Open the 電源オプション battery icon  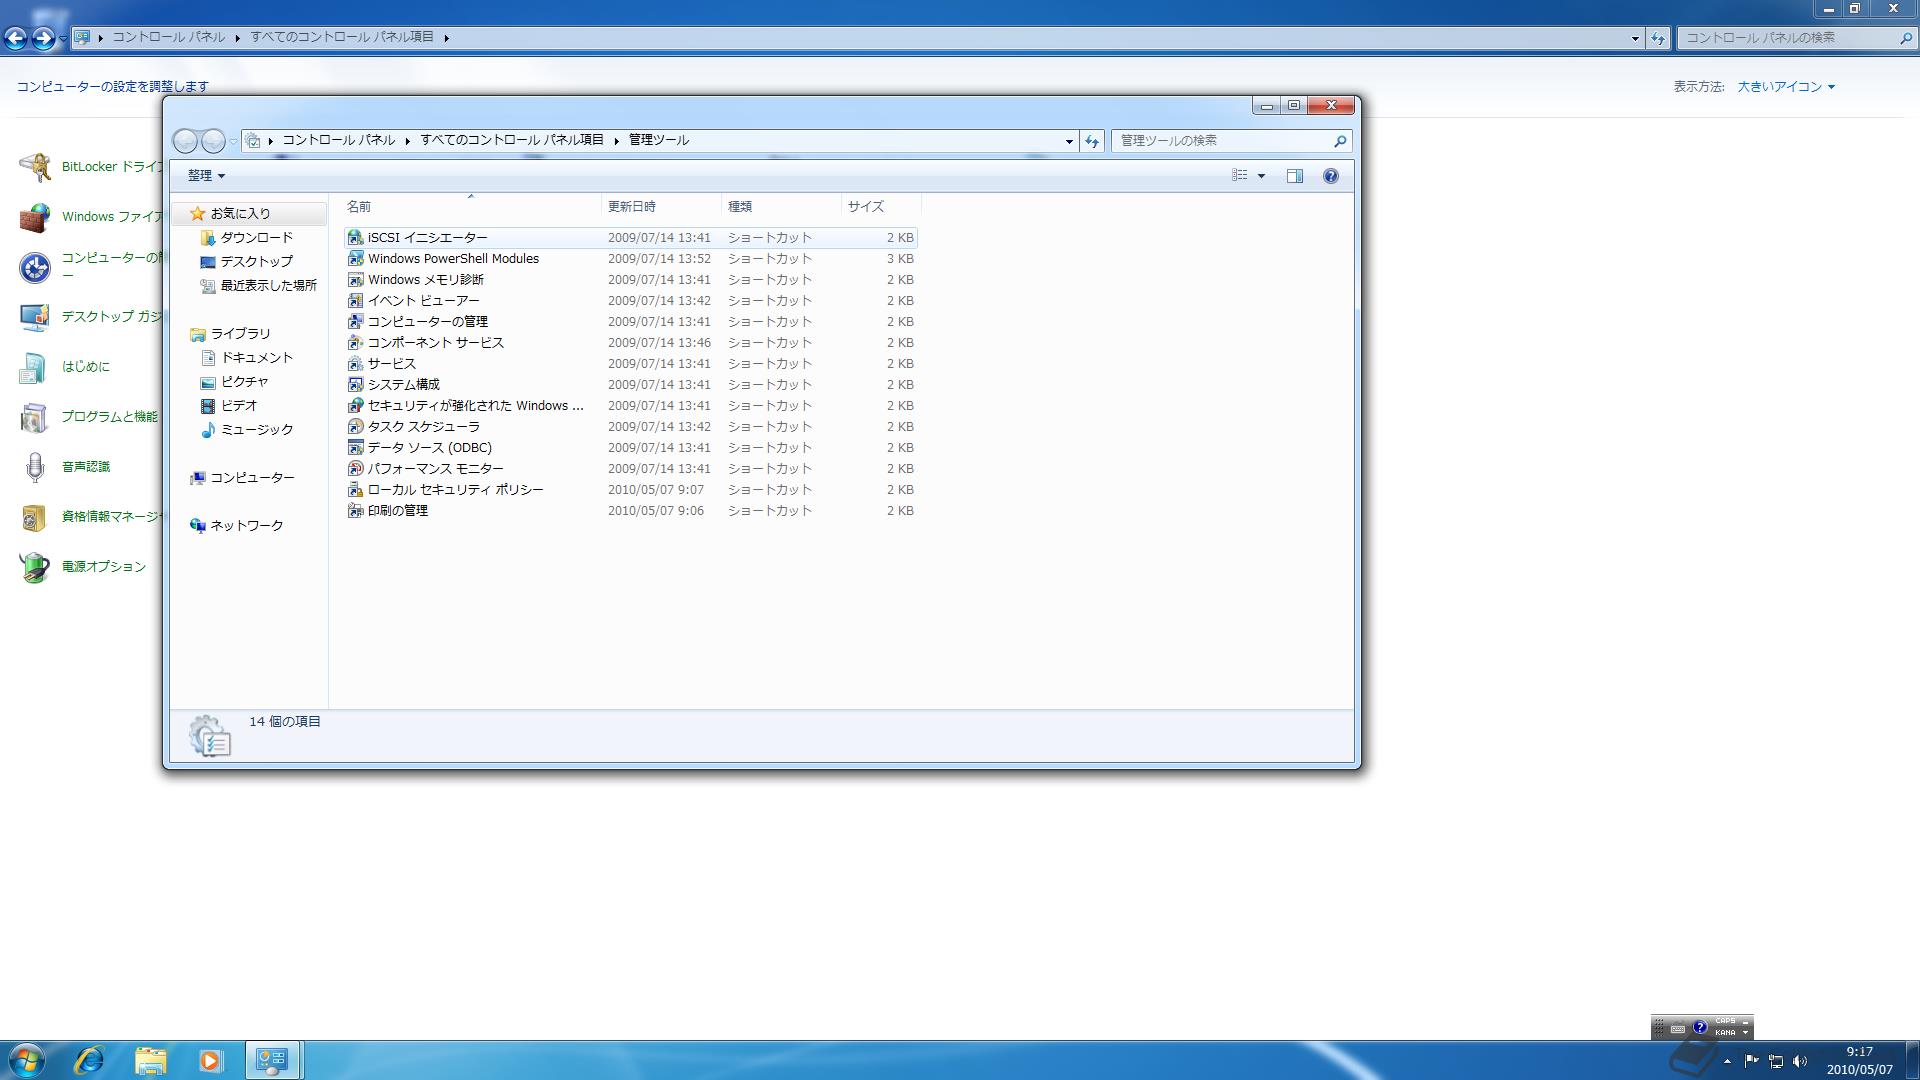click(35, 567)
